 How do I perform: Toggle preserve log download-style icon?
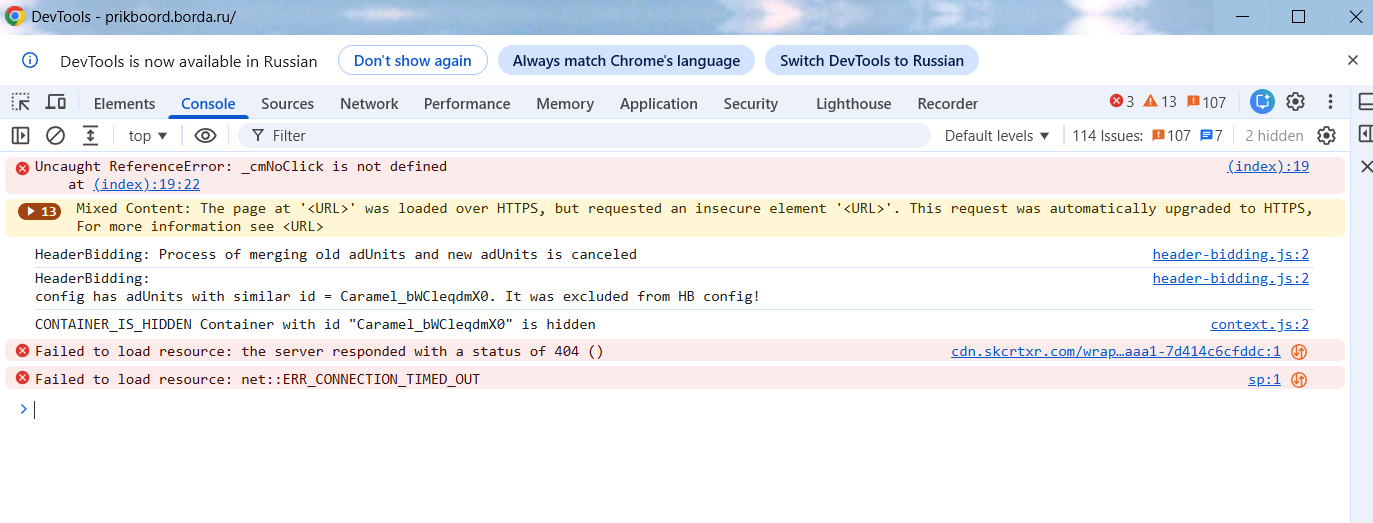pyautogui.click(x=90, y=135)
